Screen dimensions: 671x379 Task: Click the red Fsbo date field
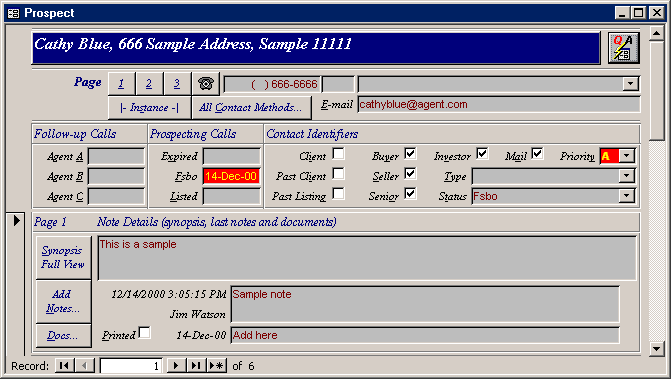point(231,176)
